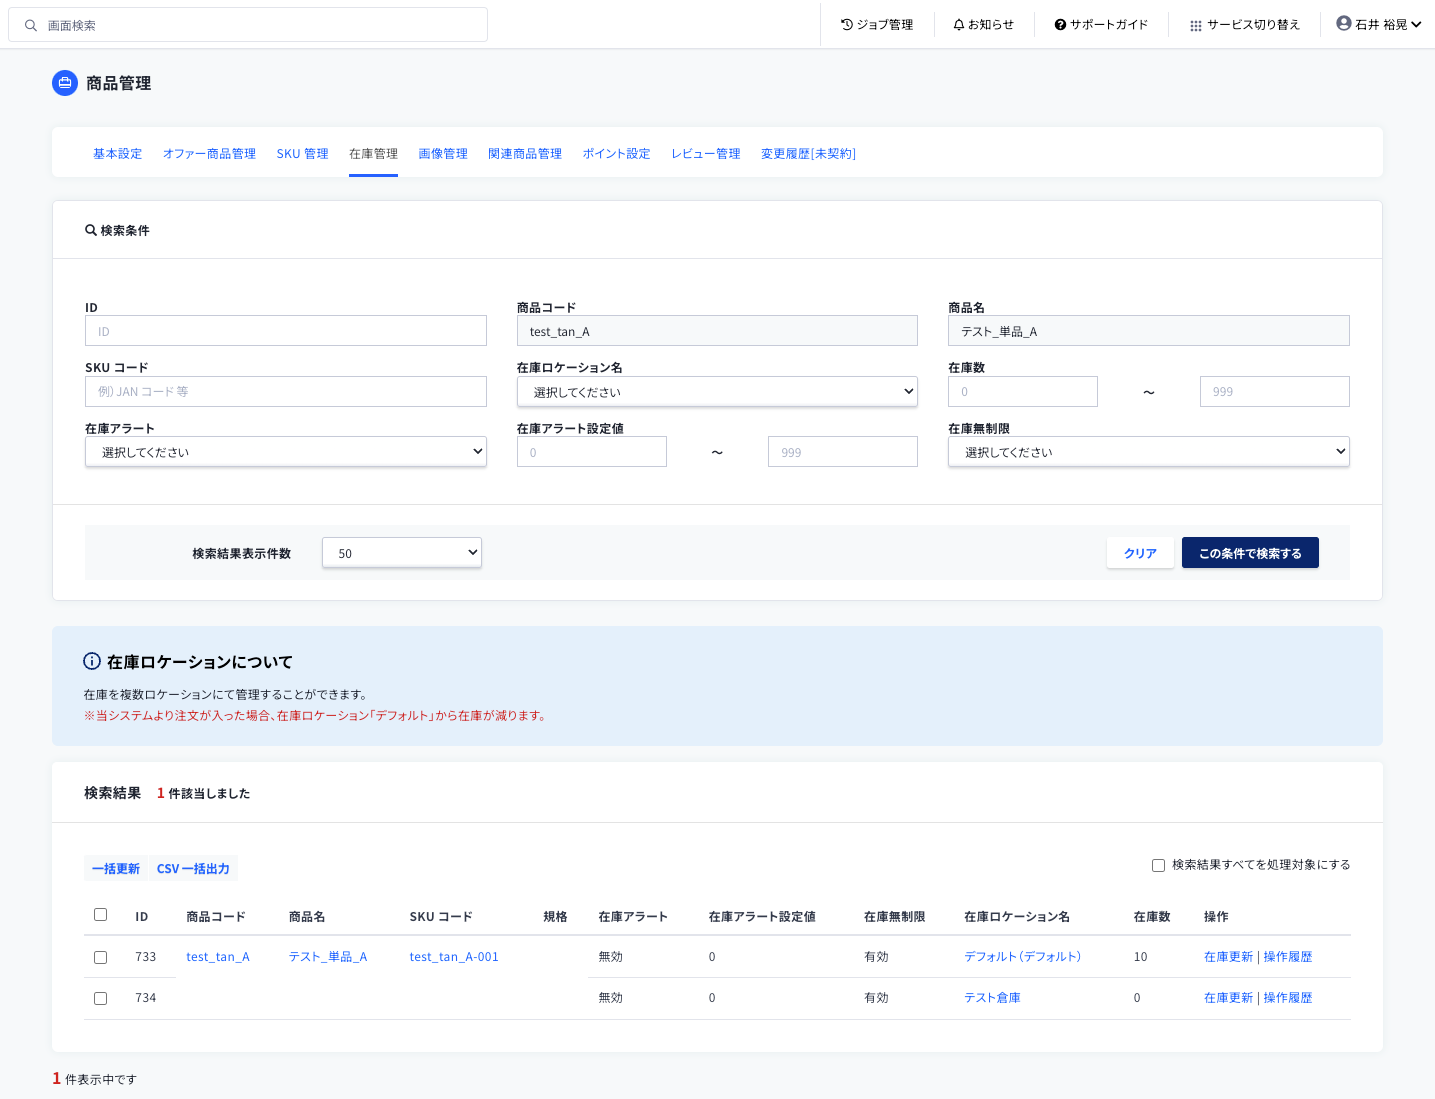This screenshot has height=1099, width=1435.
Task: Click the お知らせ bell icon
Action: pyautogui.click(x=959, y=24)
